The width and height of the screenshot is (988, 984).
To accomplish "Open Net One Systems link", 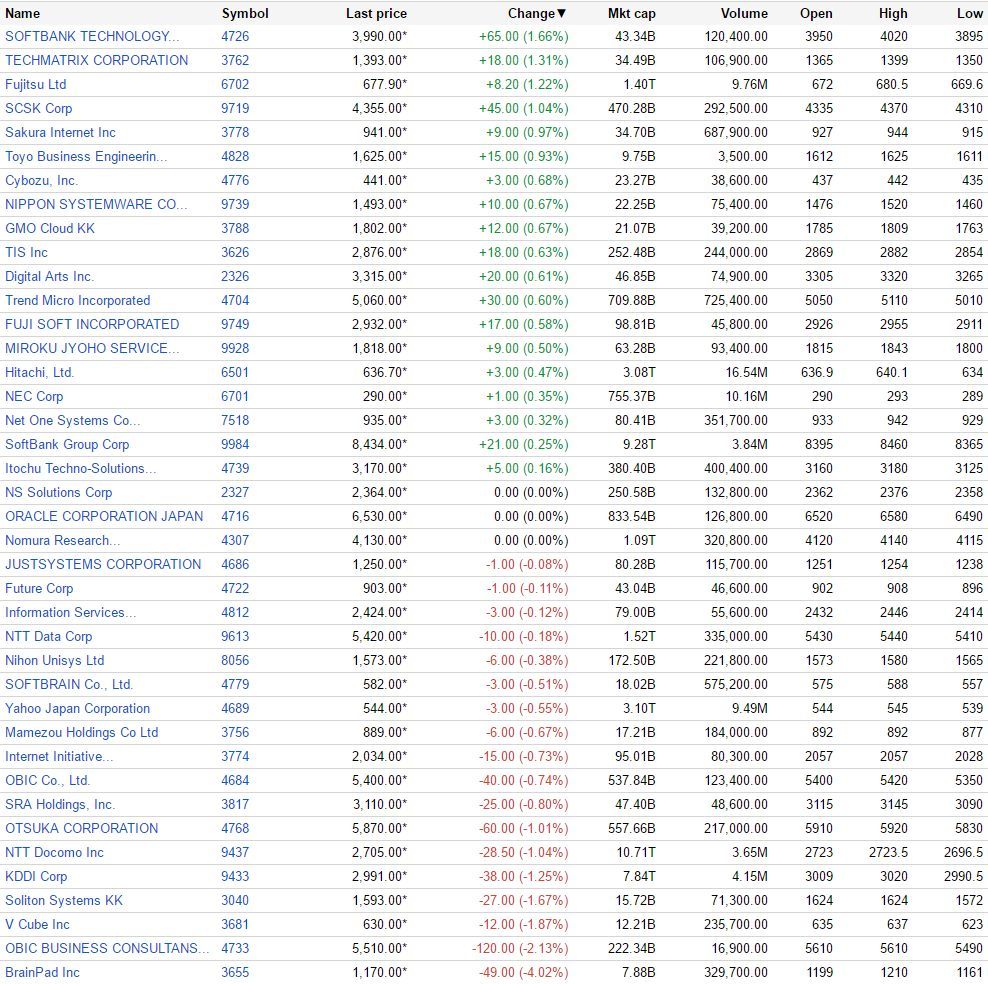I will 72,420.
